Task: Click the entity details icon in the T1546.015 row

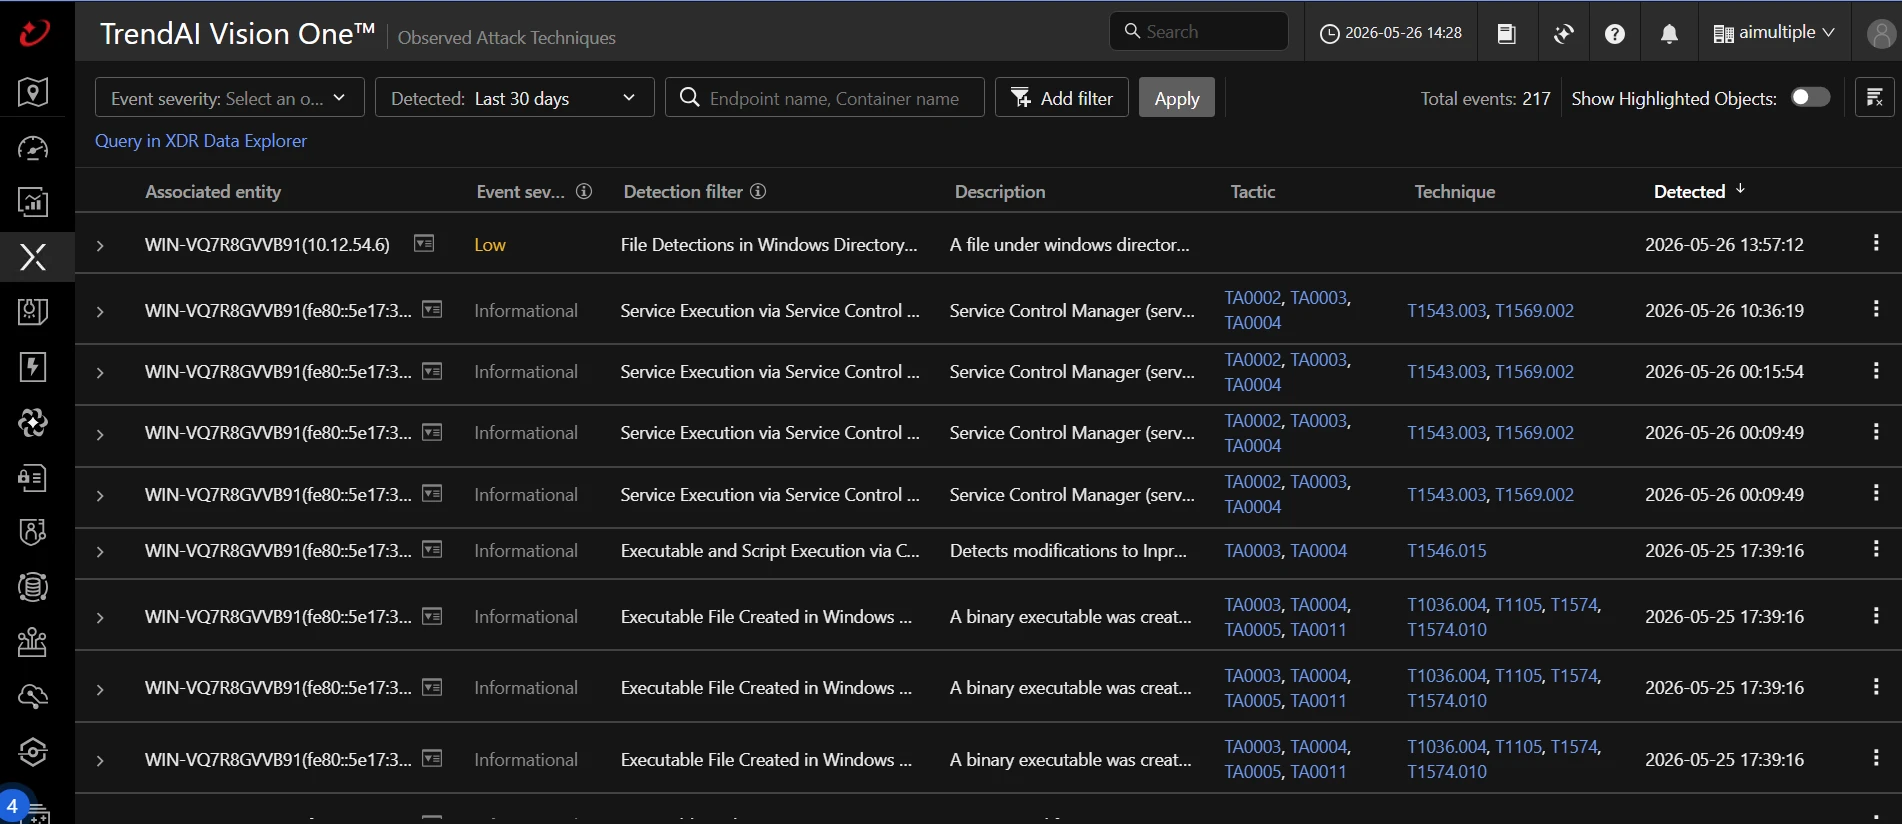Action: tap(432, 550)
